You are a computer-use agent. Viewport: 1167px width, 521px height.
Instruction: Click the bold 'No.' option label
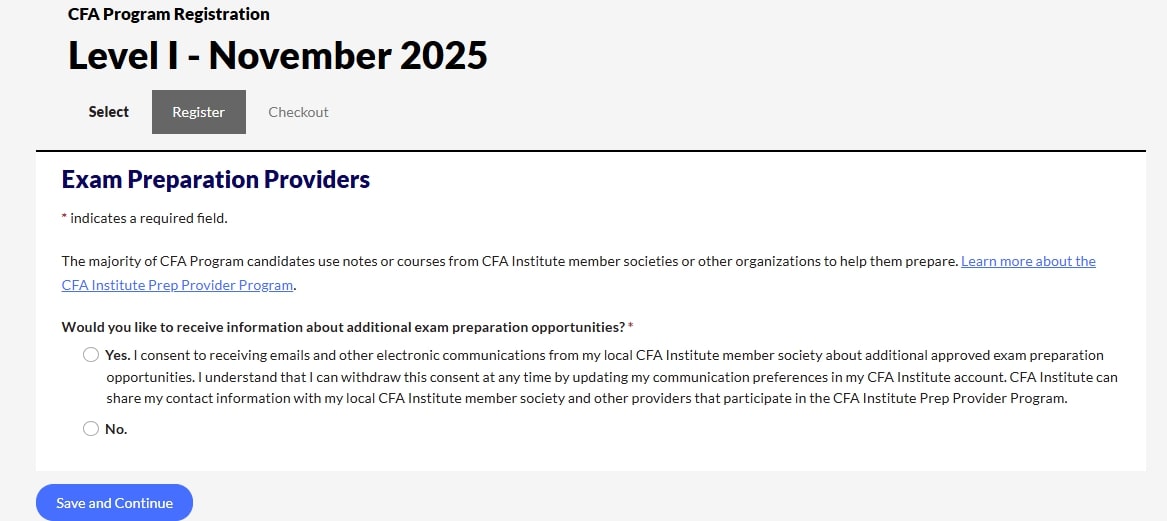point(116,429)
